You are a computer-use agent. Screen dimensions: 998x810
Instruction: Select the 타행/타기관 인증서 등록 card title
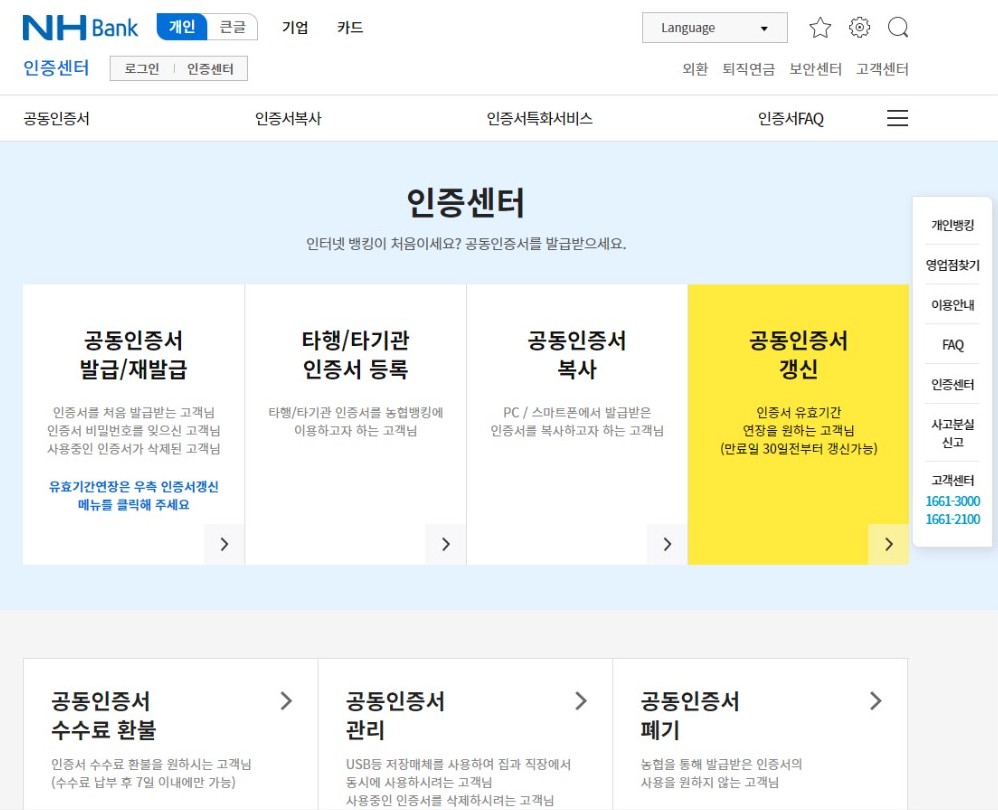[355, 354]
